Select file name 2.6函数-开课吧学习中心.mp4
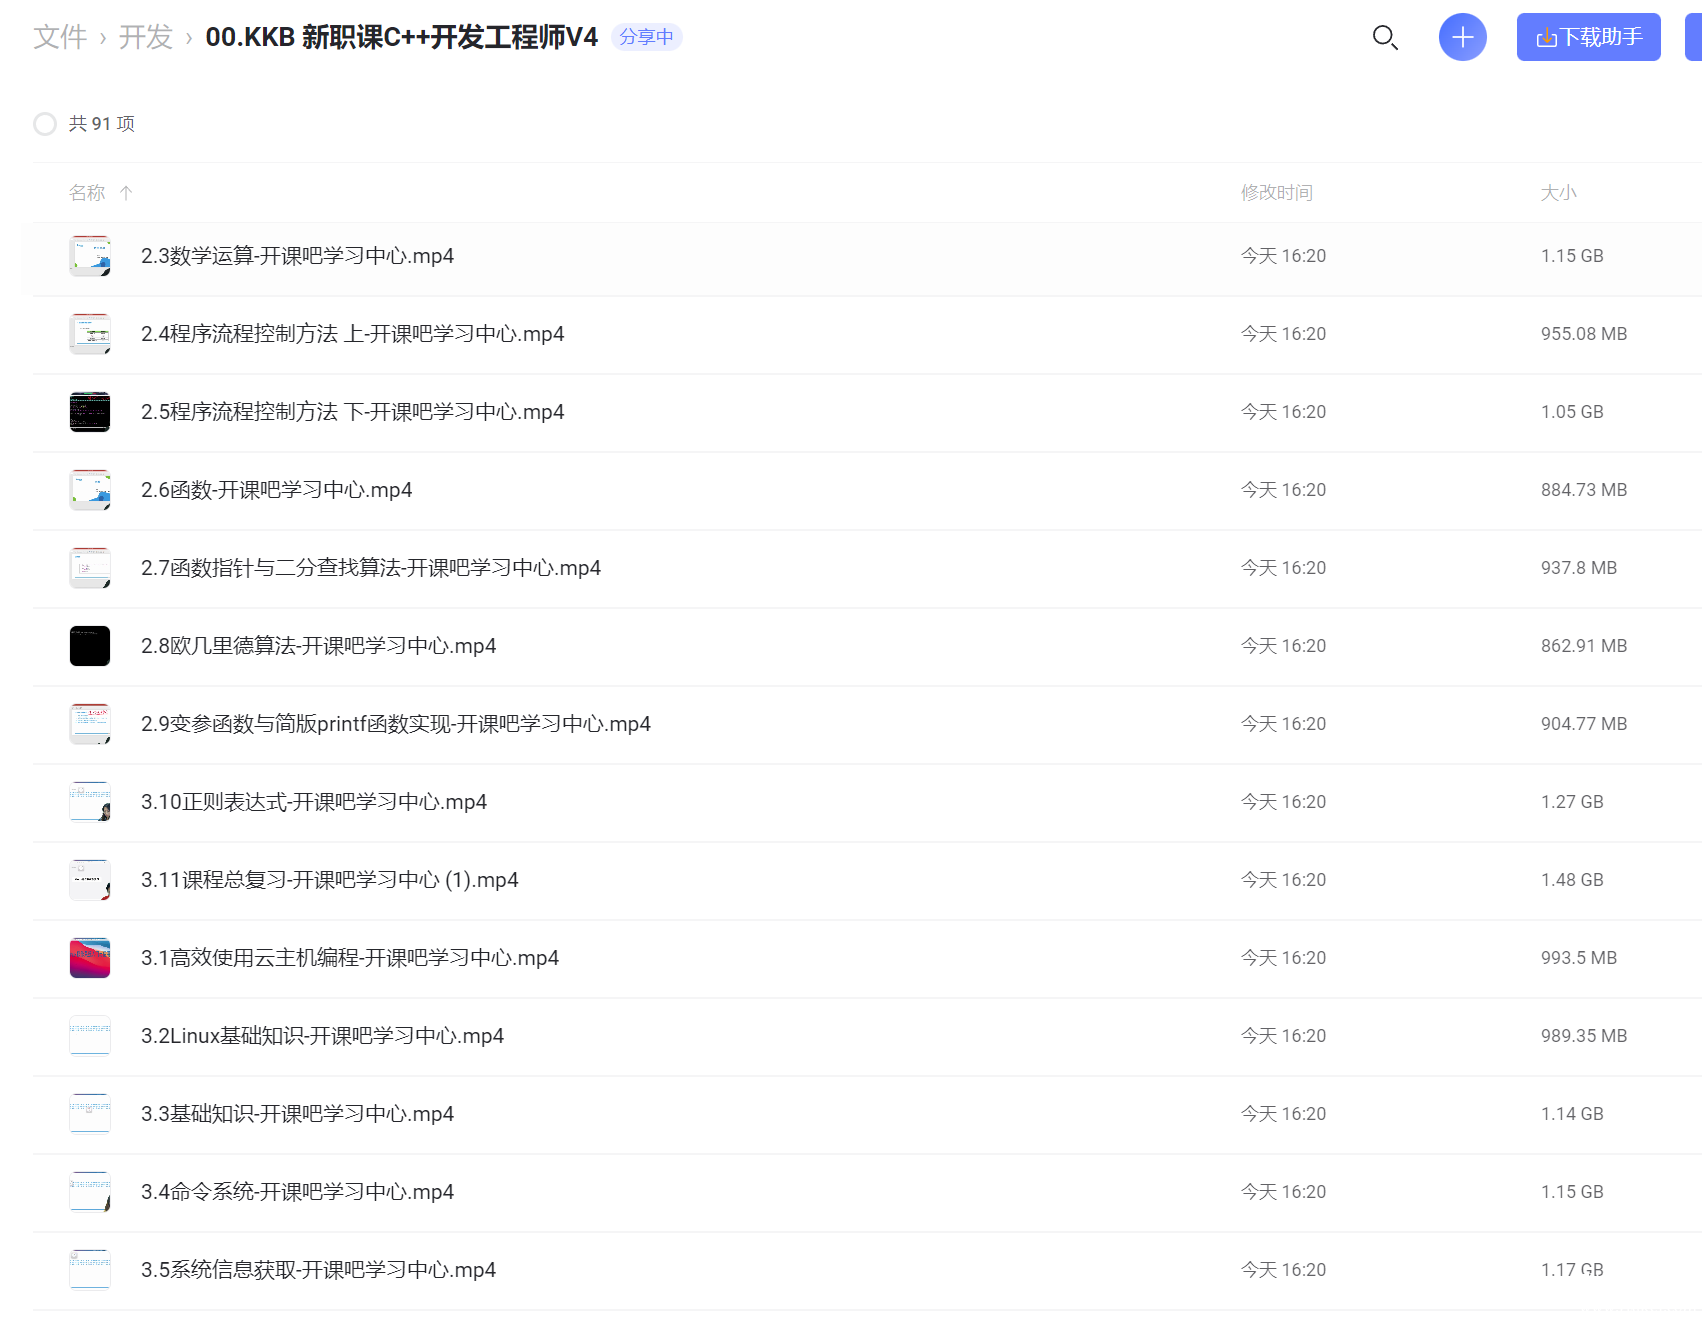Viewport: 1702px width, 1322px height. pyautogui.click(x=276, y=490)
